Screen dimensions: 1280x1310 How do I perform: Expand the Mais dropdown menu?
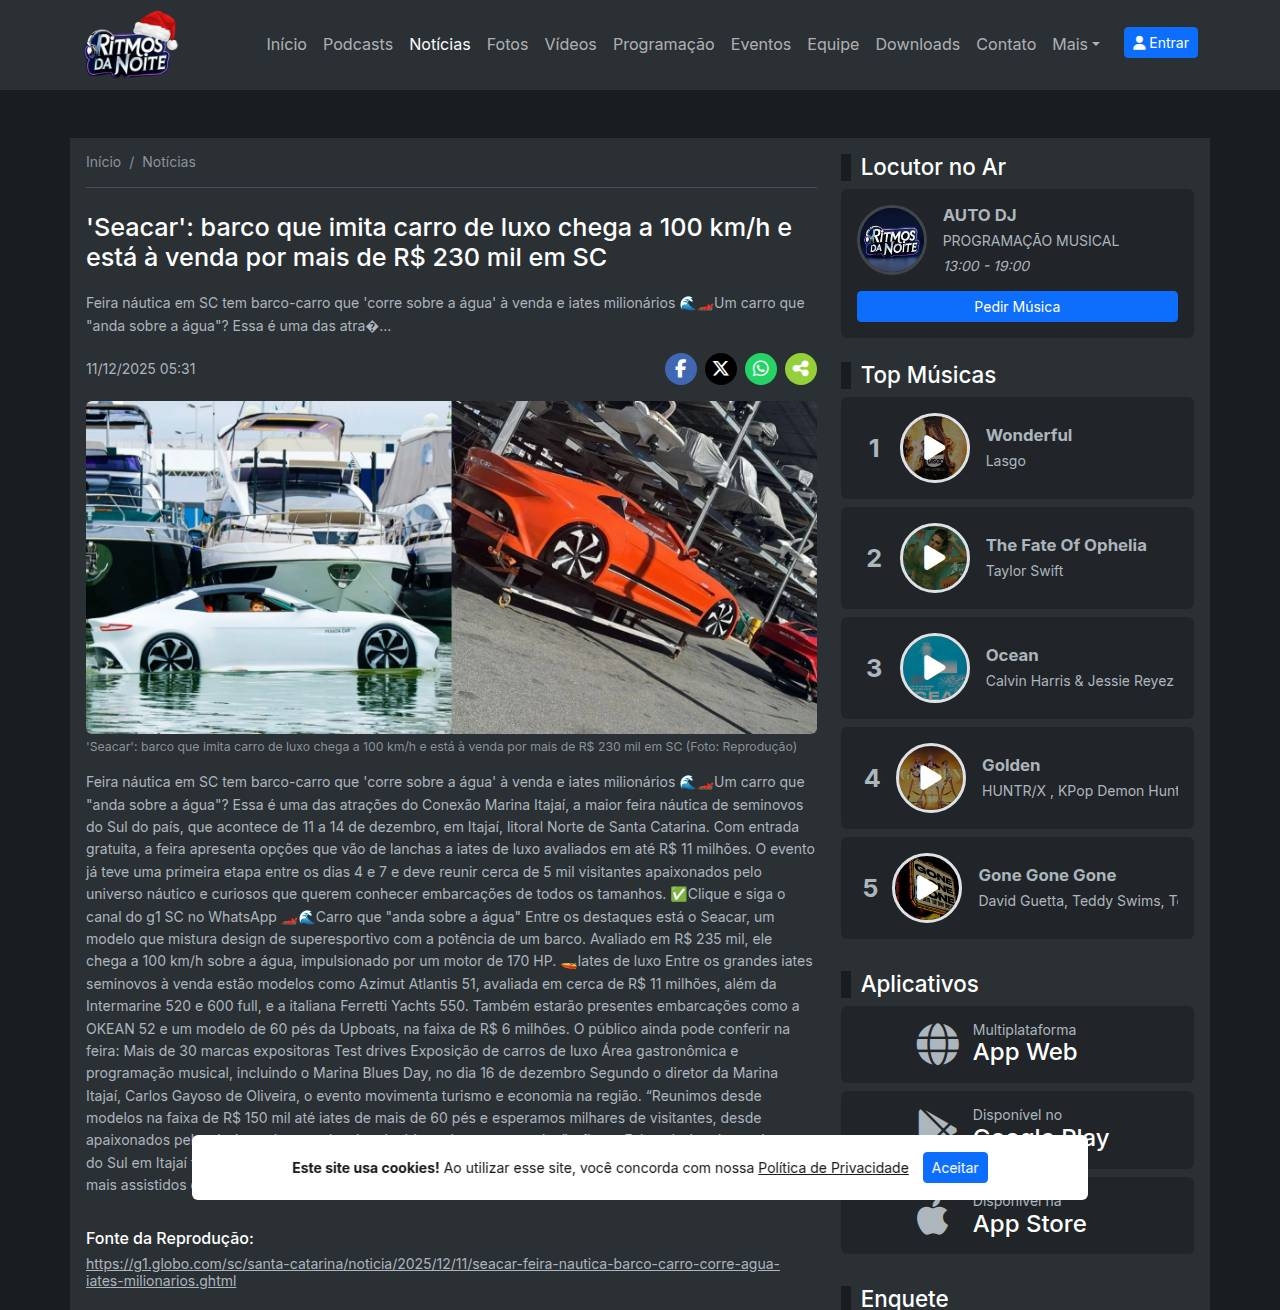[1075, 44]
